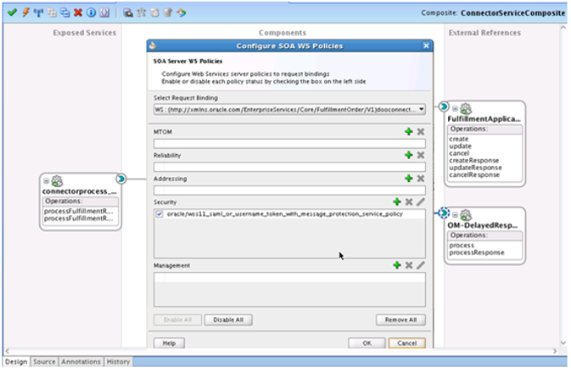Select the cancelResponse operation
571x370 pixels.
pos(474,175)
